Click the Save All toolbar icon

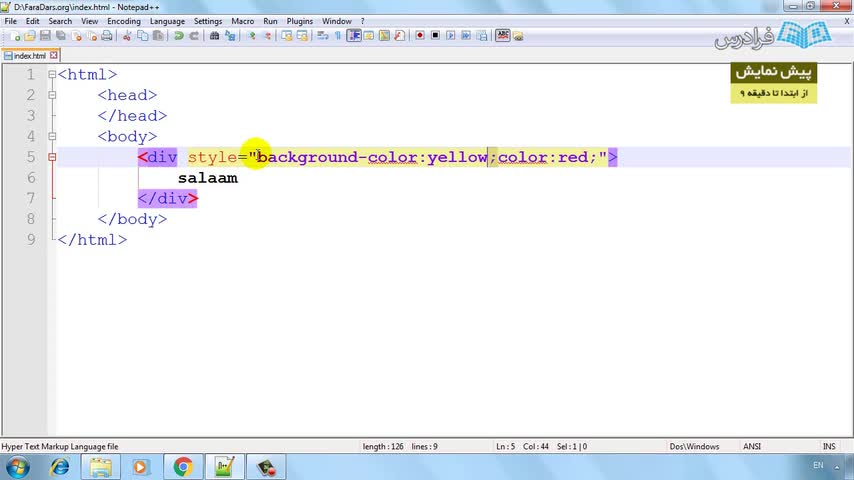[x=60, y=36]
